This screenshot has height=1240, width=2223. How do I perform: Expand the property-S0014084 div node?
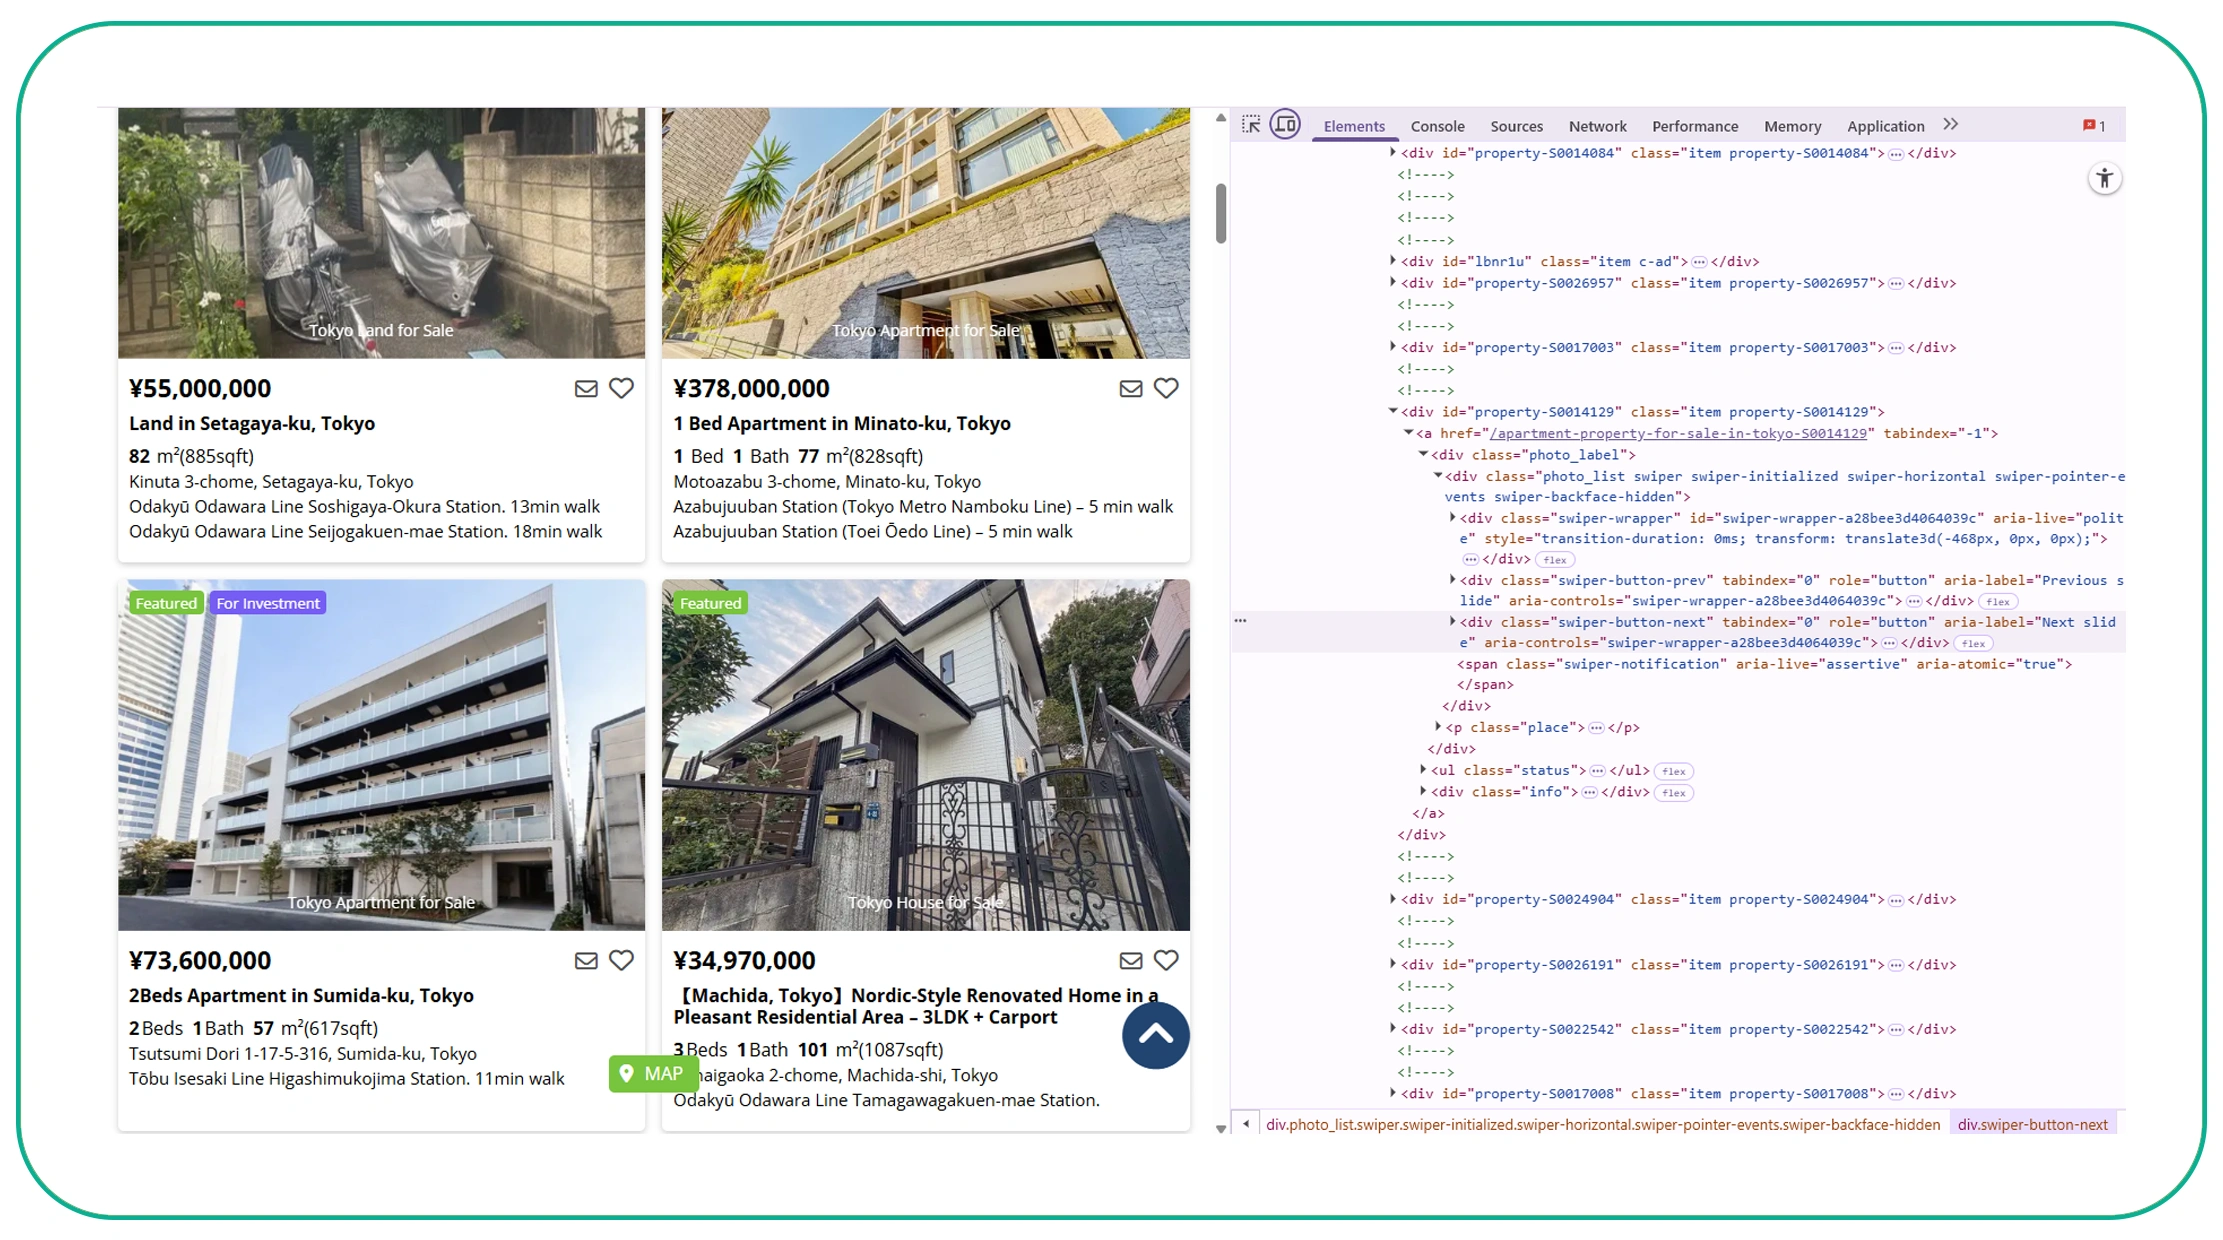[1392, 152]
